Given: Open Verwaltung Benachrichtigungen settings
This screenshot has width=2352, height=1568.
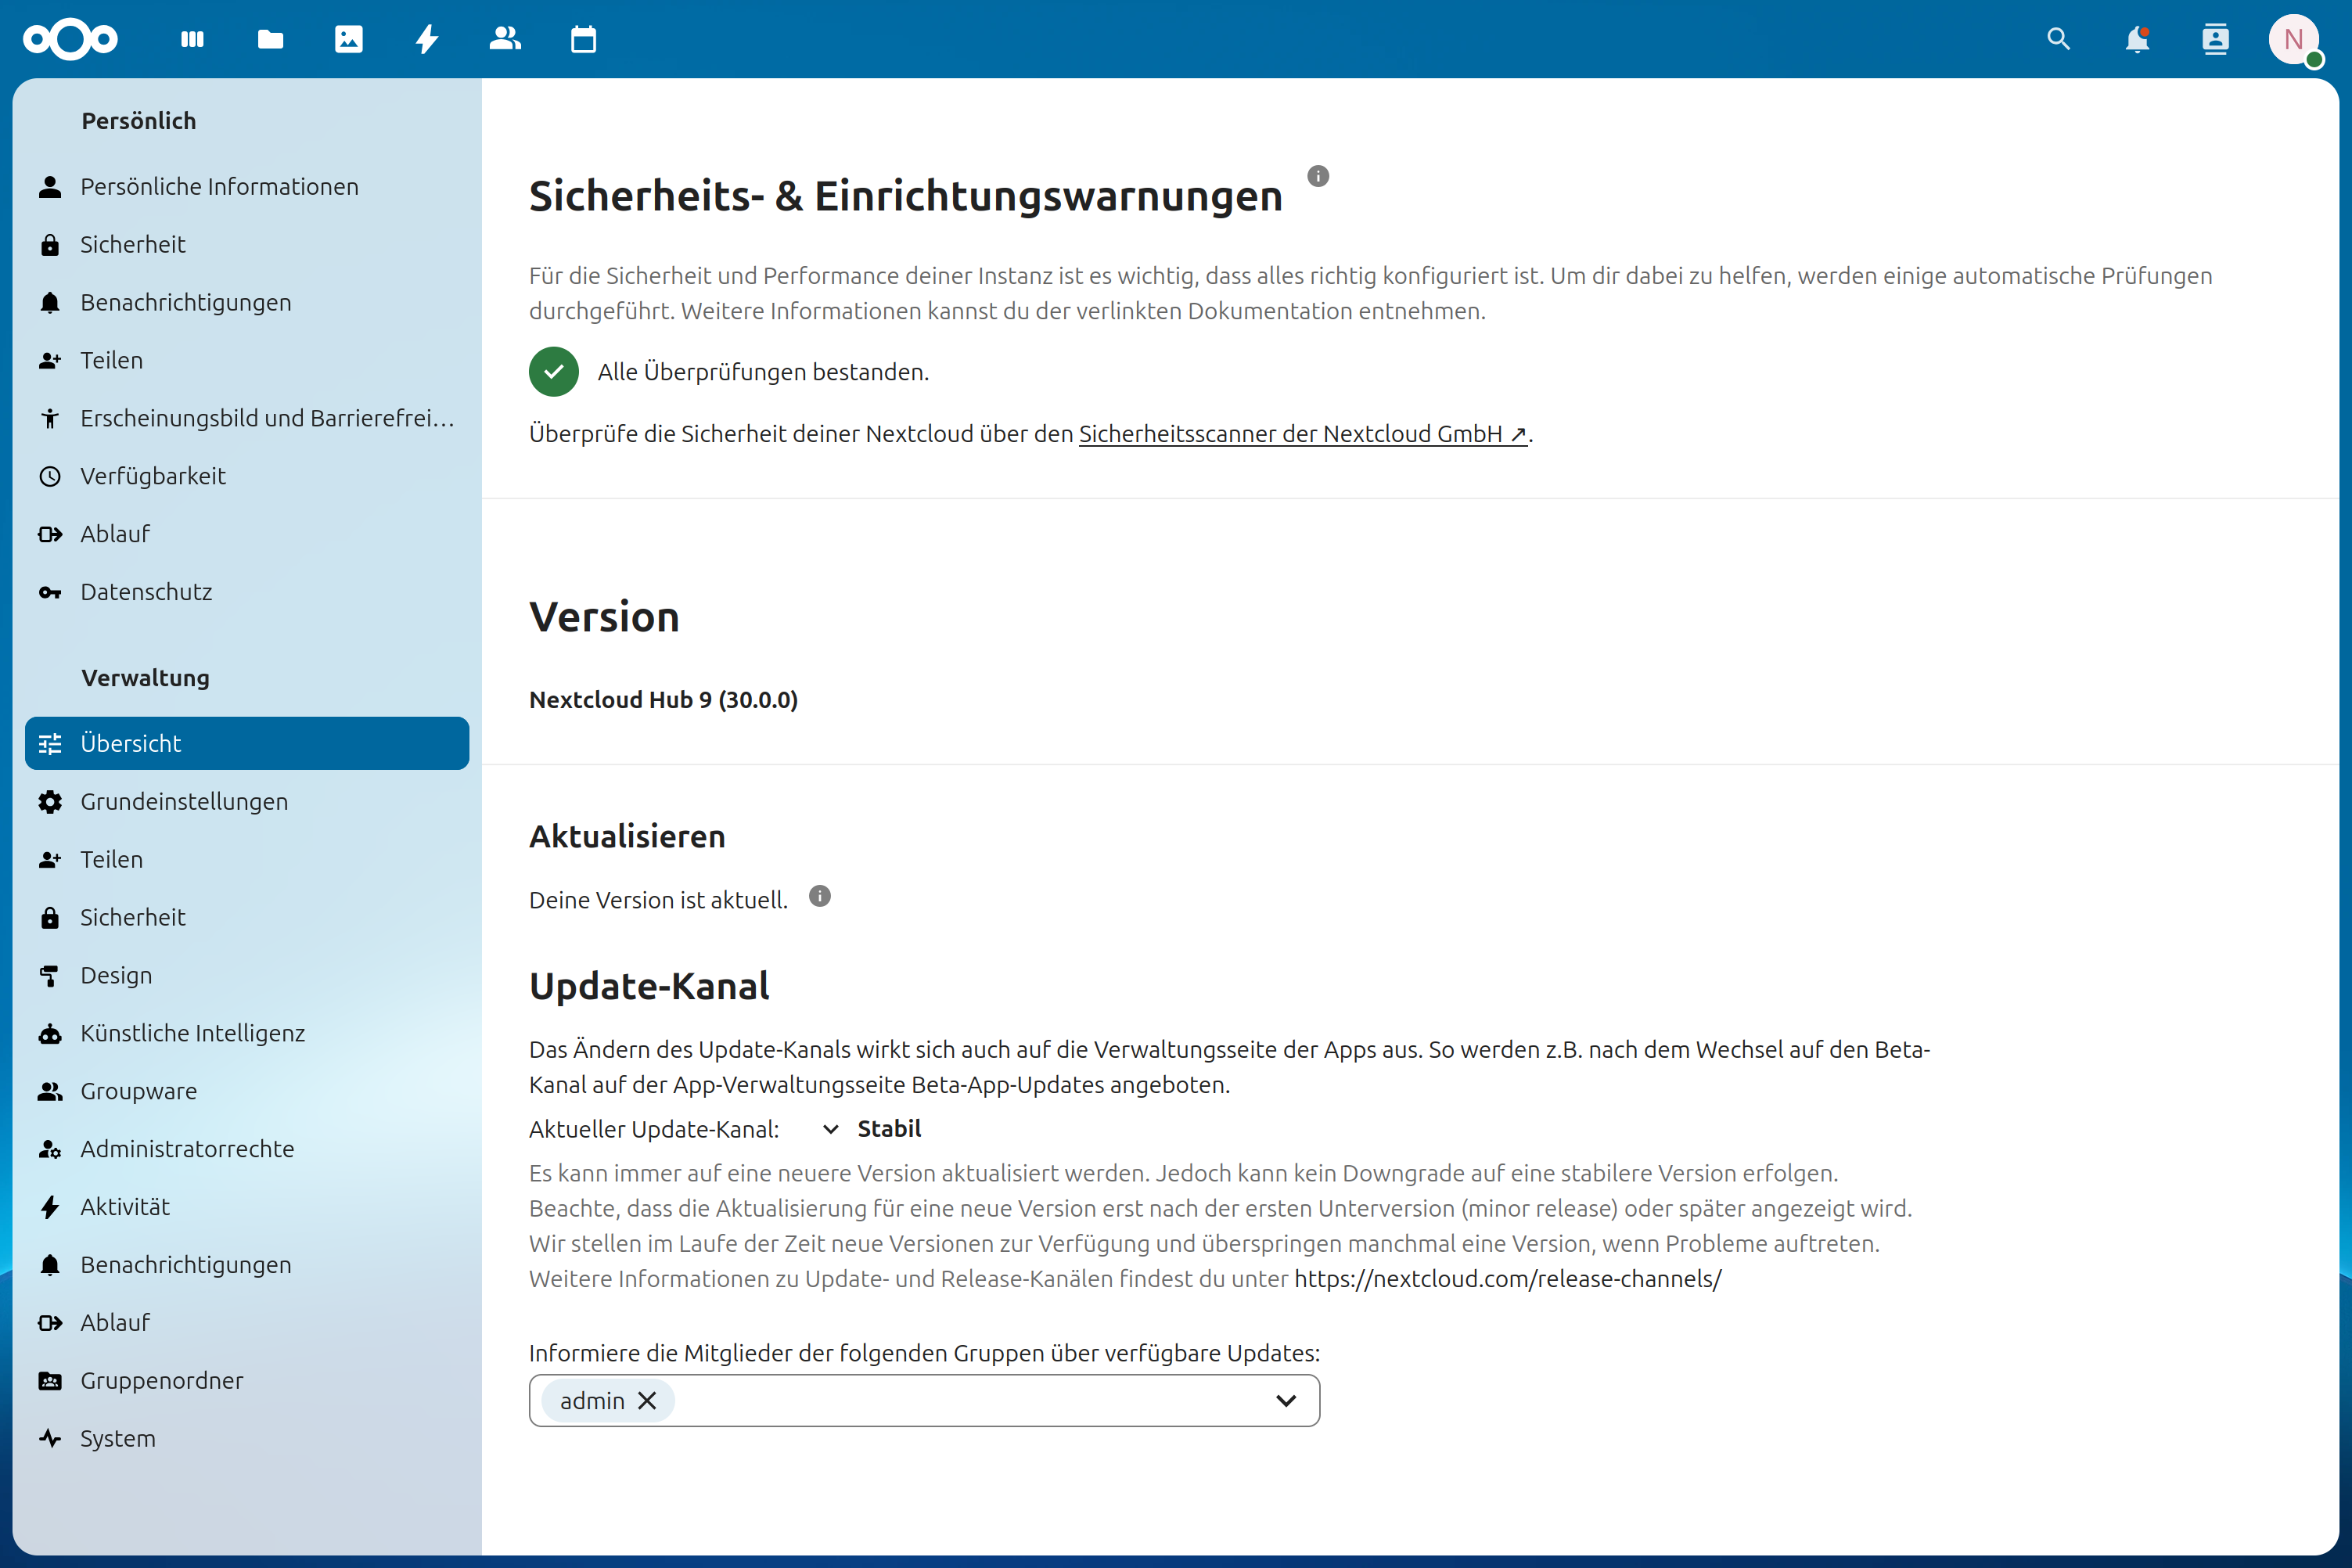Looking at the screenshot, I should point(247,1265).
